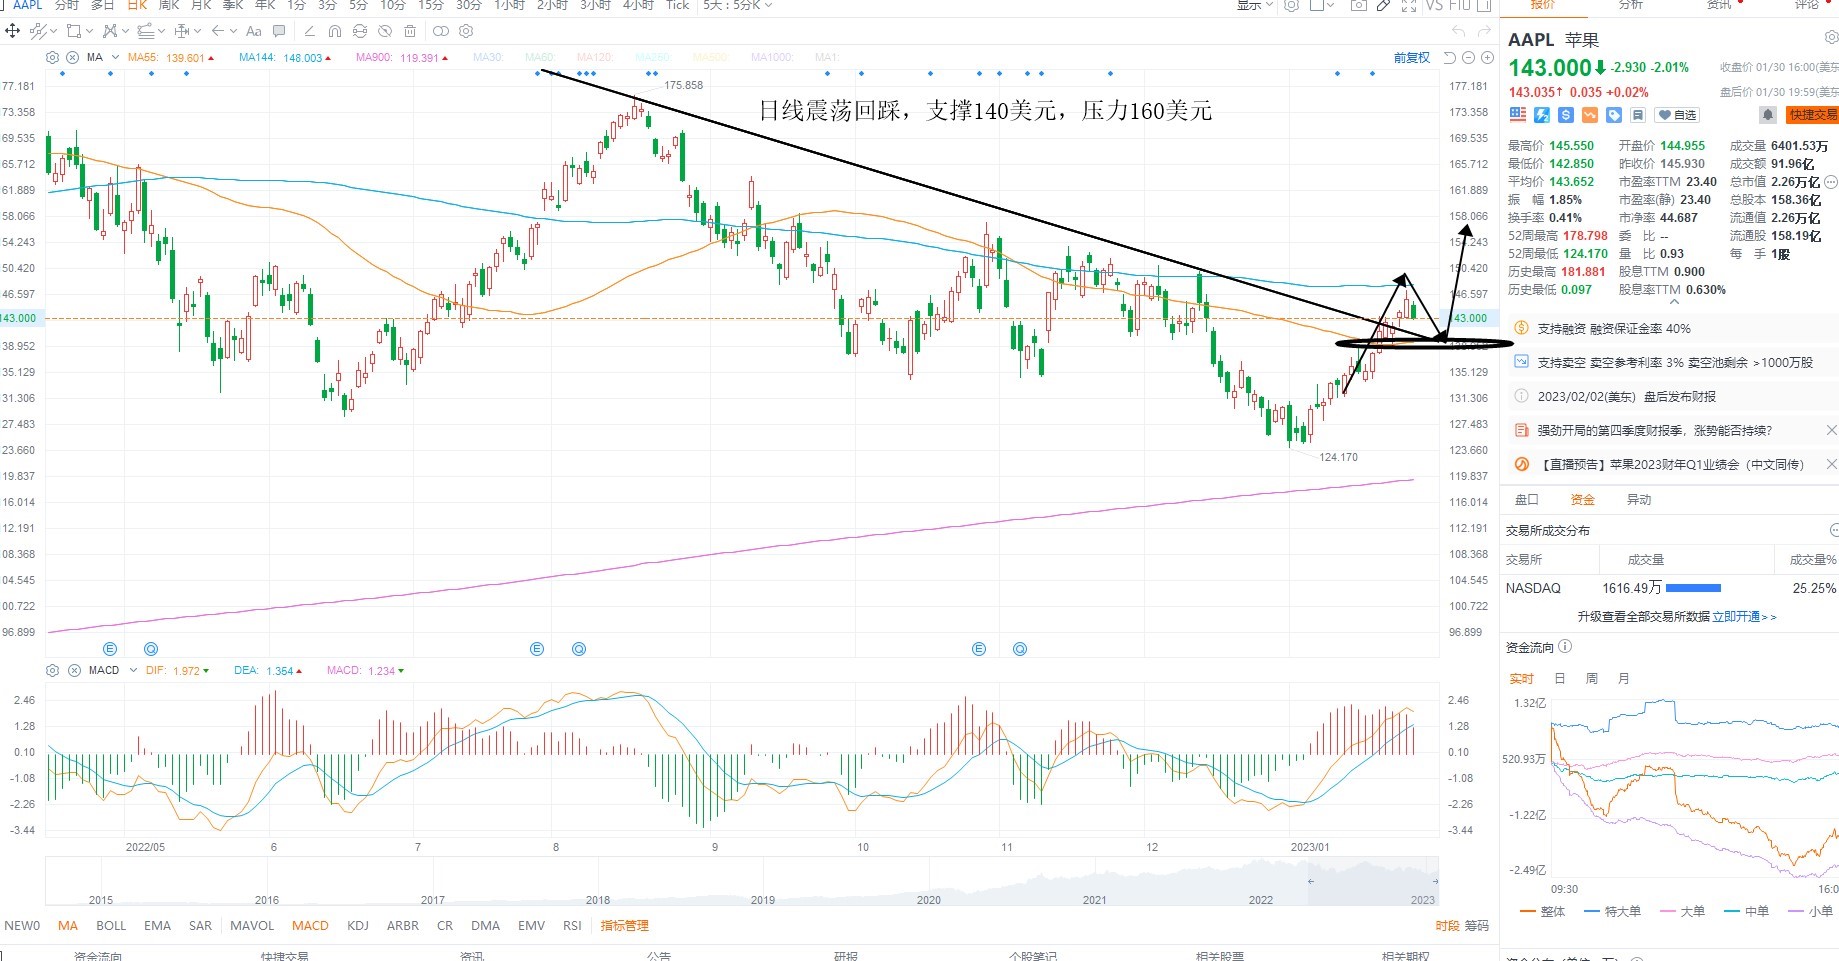This screenshot has height=961, width=1839.
Task: Click first E earnings marker on chart
Action: (110, 649)
